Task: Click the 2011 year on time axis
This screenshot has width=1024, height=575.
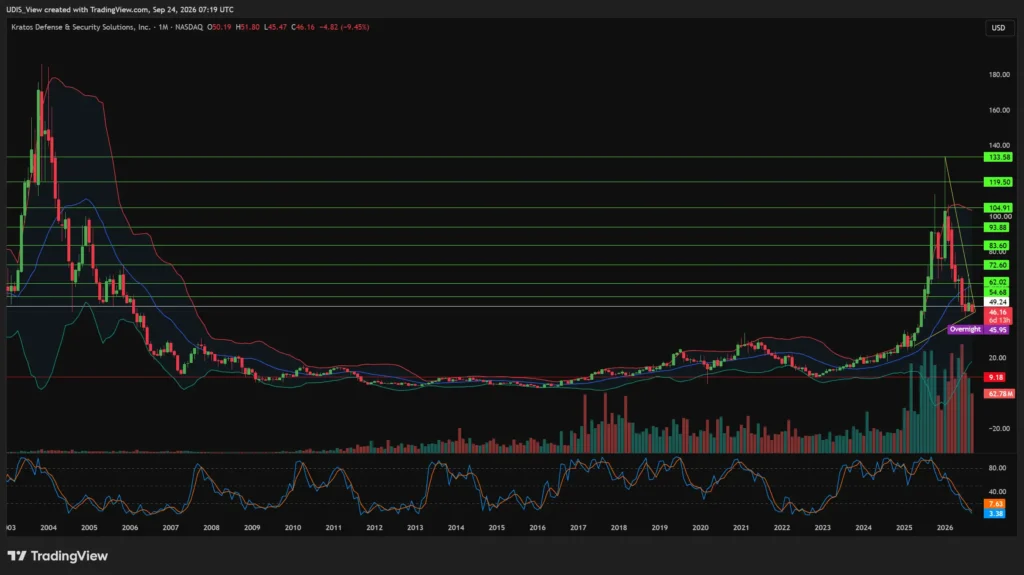Action: click(x=334, y=528)
